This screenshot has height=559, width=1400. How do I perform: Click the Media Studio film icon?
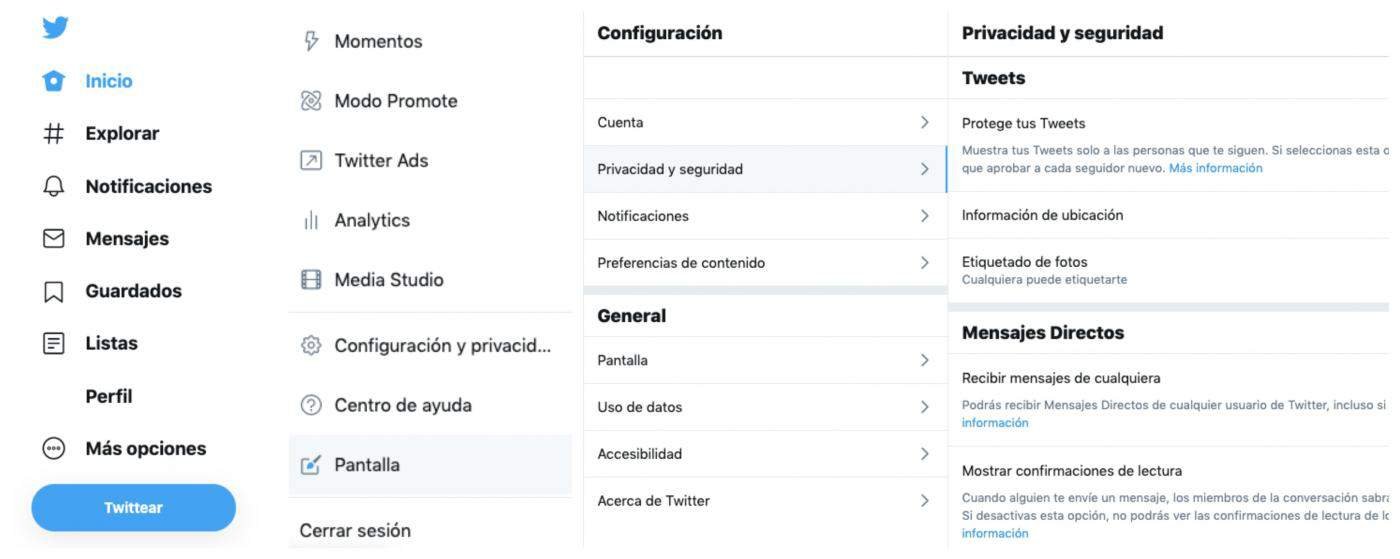[311, 280]
